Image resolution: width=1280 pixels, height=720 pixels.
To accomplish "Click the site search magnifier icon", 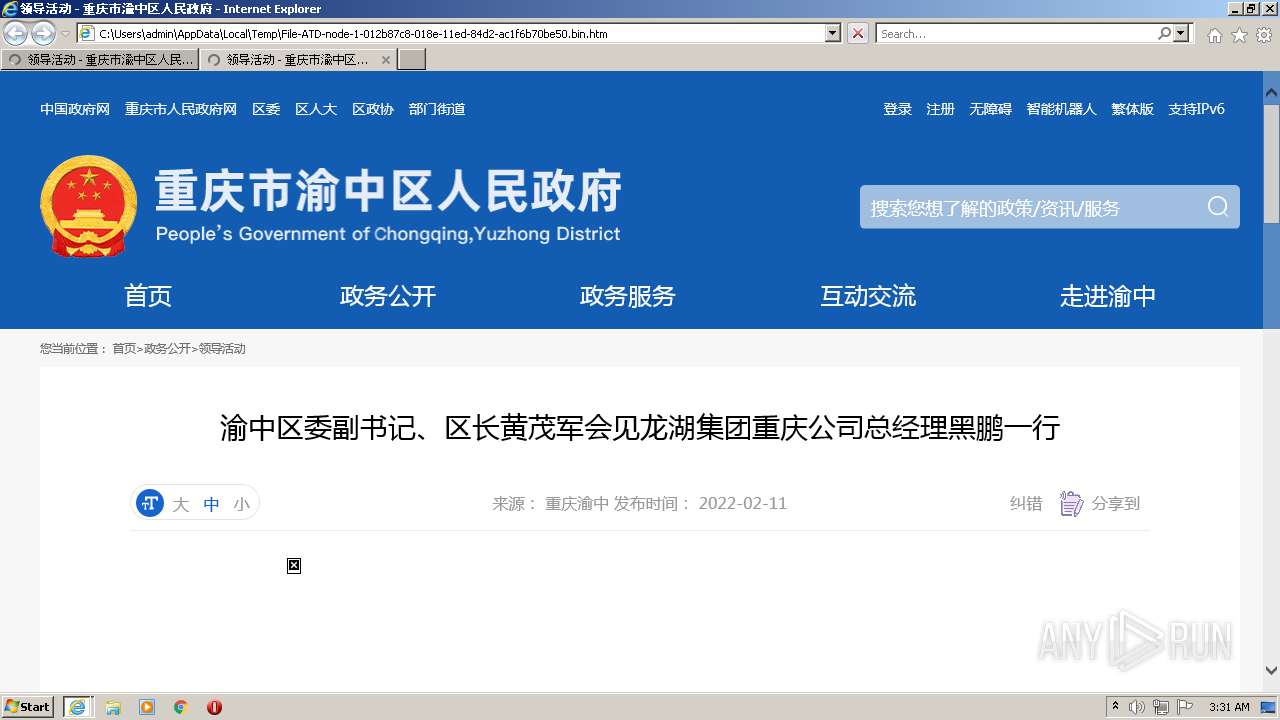I will [1217, 207].
